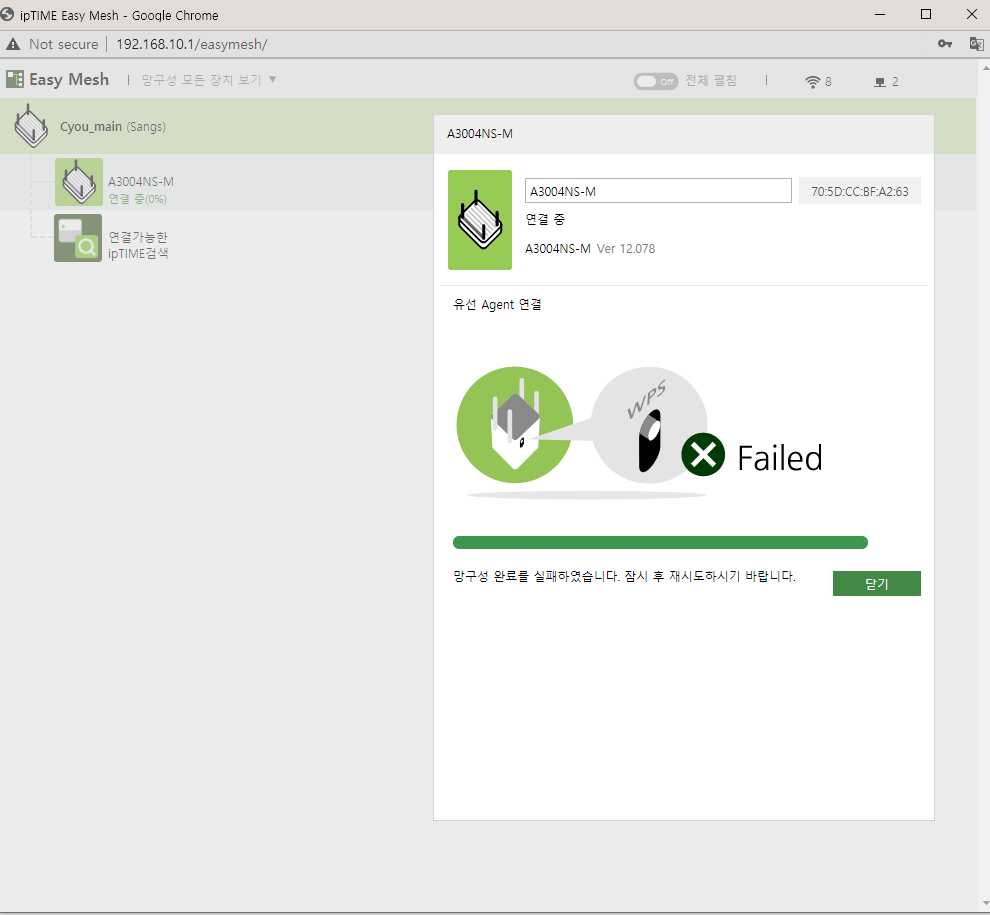Image resolution: width=990 pixels, height=915 pixels.
Task: Click the Easy Mesh logo icon
Action: (15, 79)
